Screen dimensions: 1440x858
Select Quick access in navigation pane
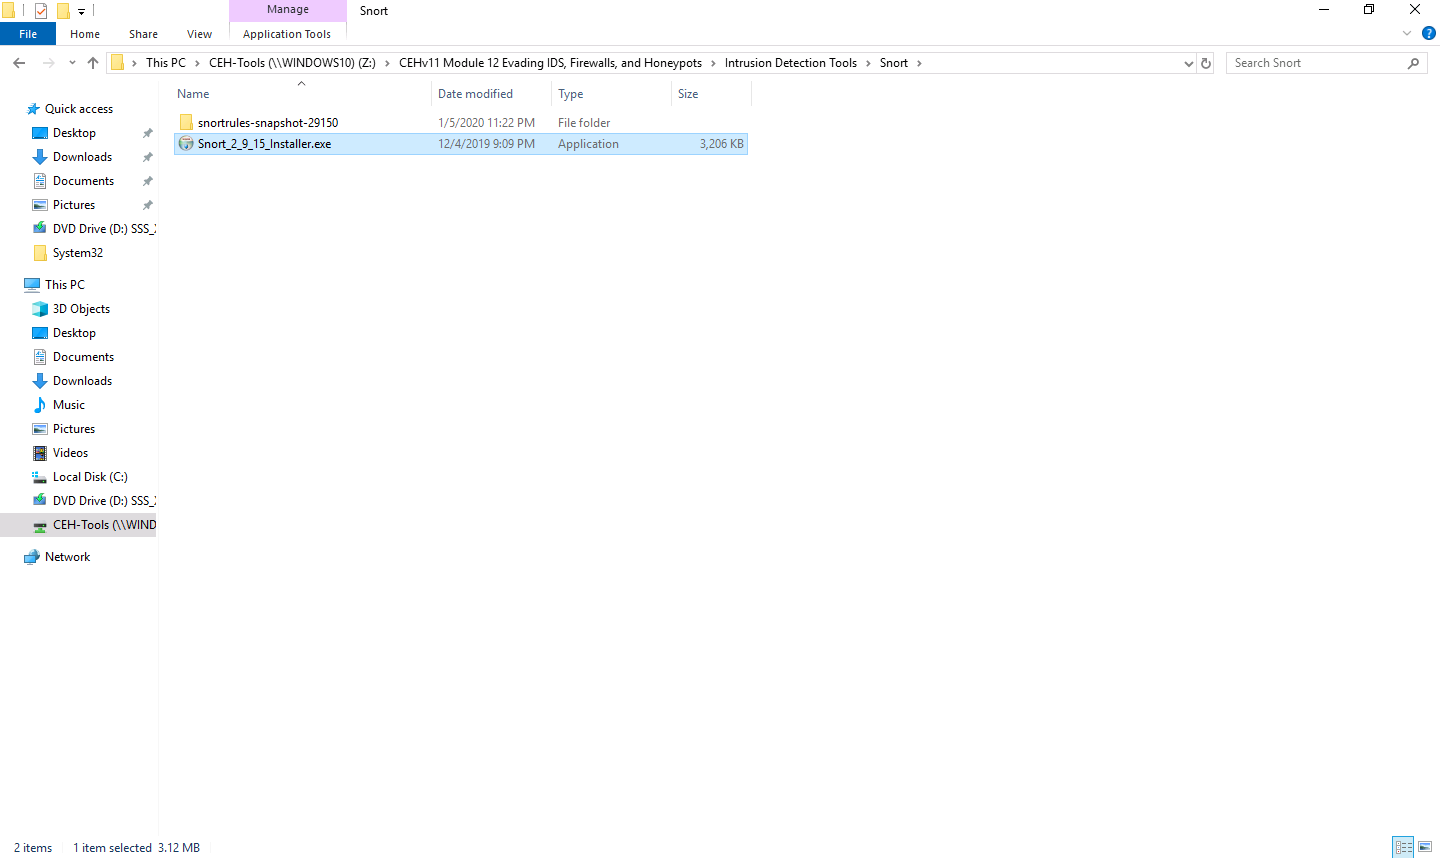point(79,109)
